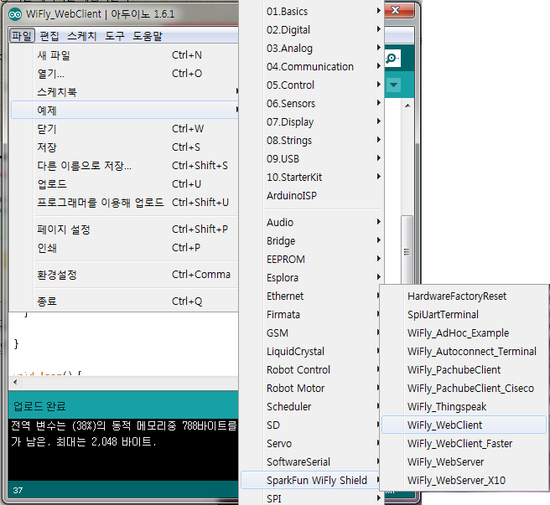Expand SparkFun WiFly Shield examples

click(x=311, y=480)
